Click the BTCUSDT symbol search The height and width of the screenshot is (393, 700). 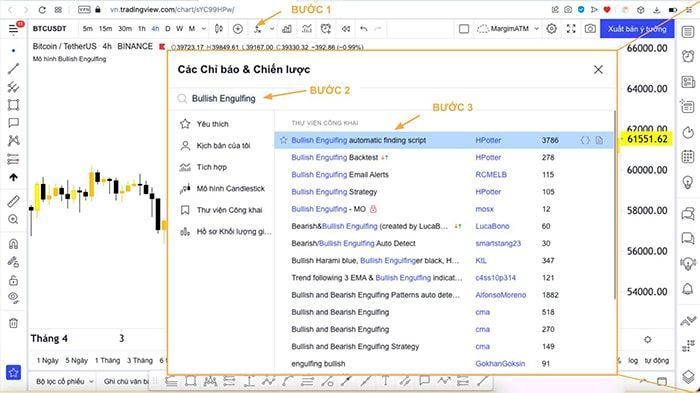pyautogui.click(x=50, y=29)
